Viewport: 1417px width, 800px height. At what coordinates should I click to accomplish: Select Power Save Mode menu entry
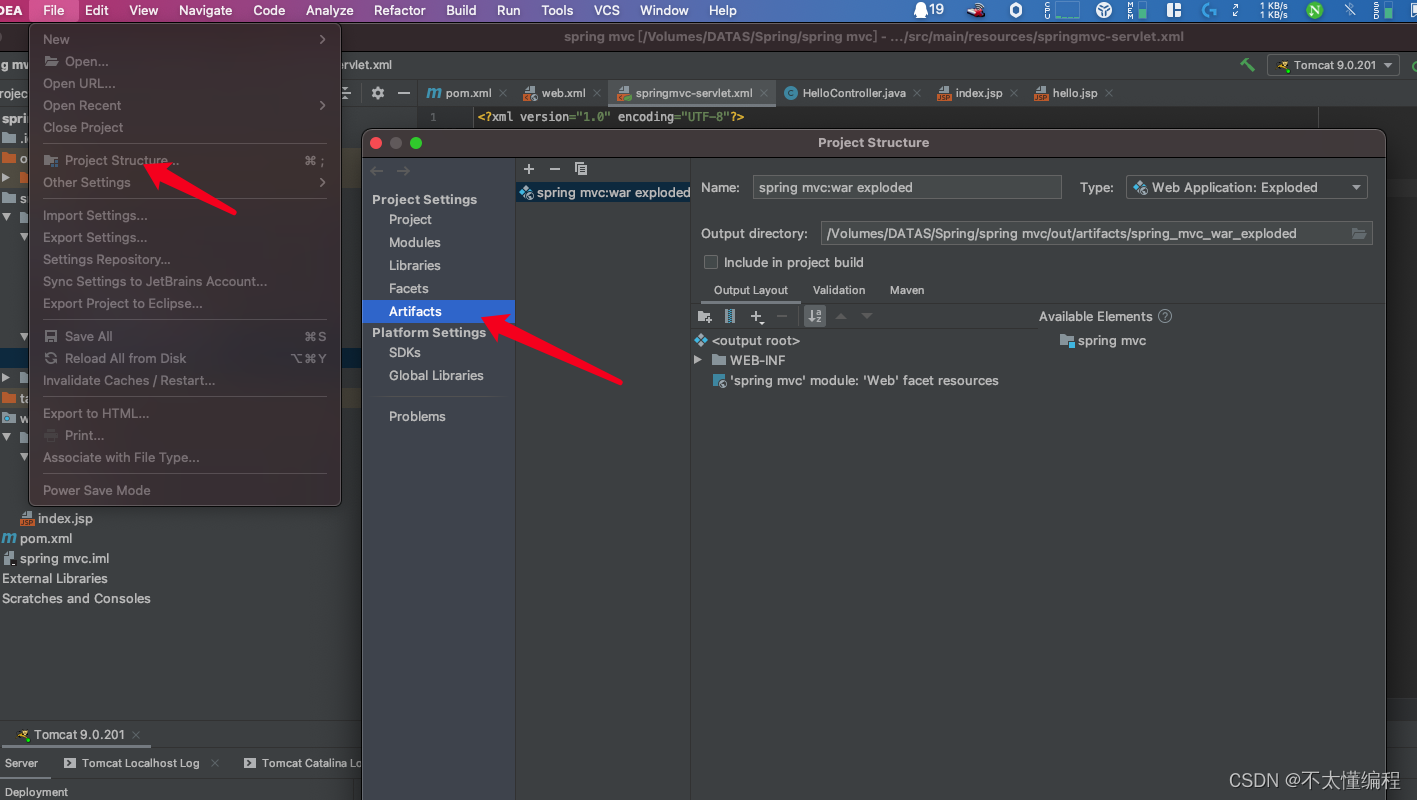coord(185,490)
